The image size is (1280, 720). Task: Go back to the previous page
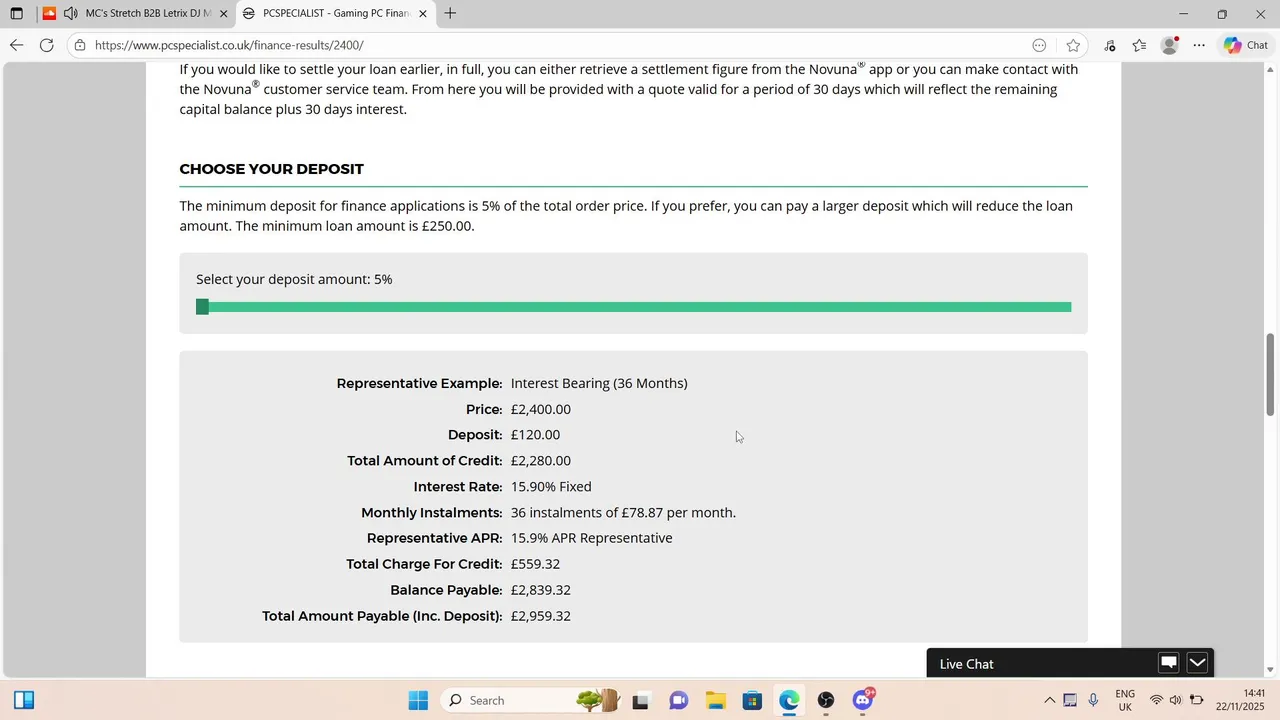(16, 45)
